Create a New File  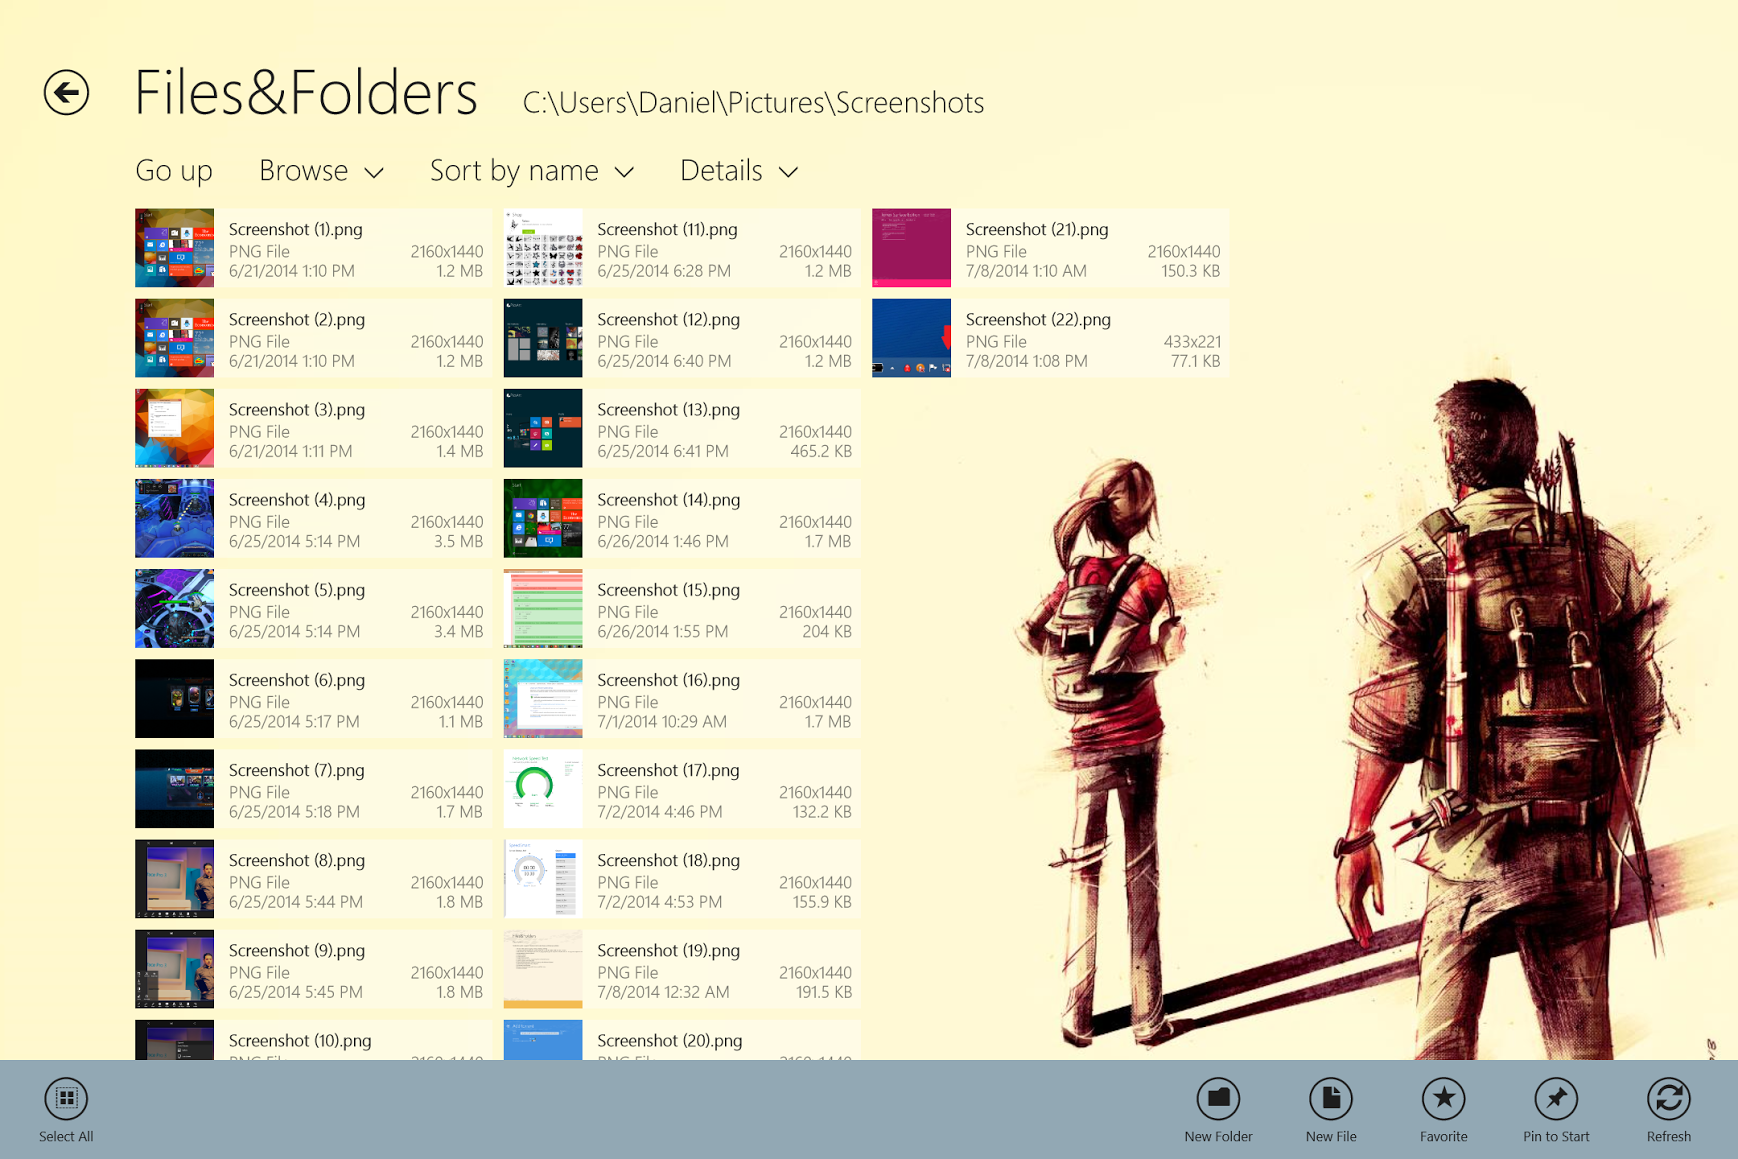[x=1331, y=1099]
